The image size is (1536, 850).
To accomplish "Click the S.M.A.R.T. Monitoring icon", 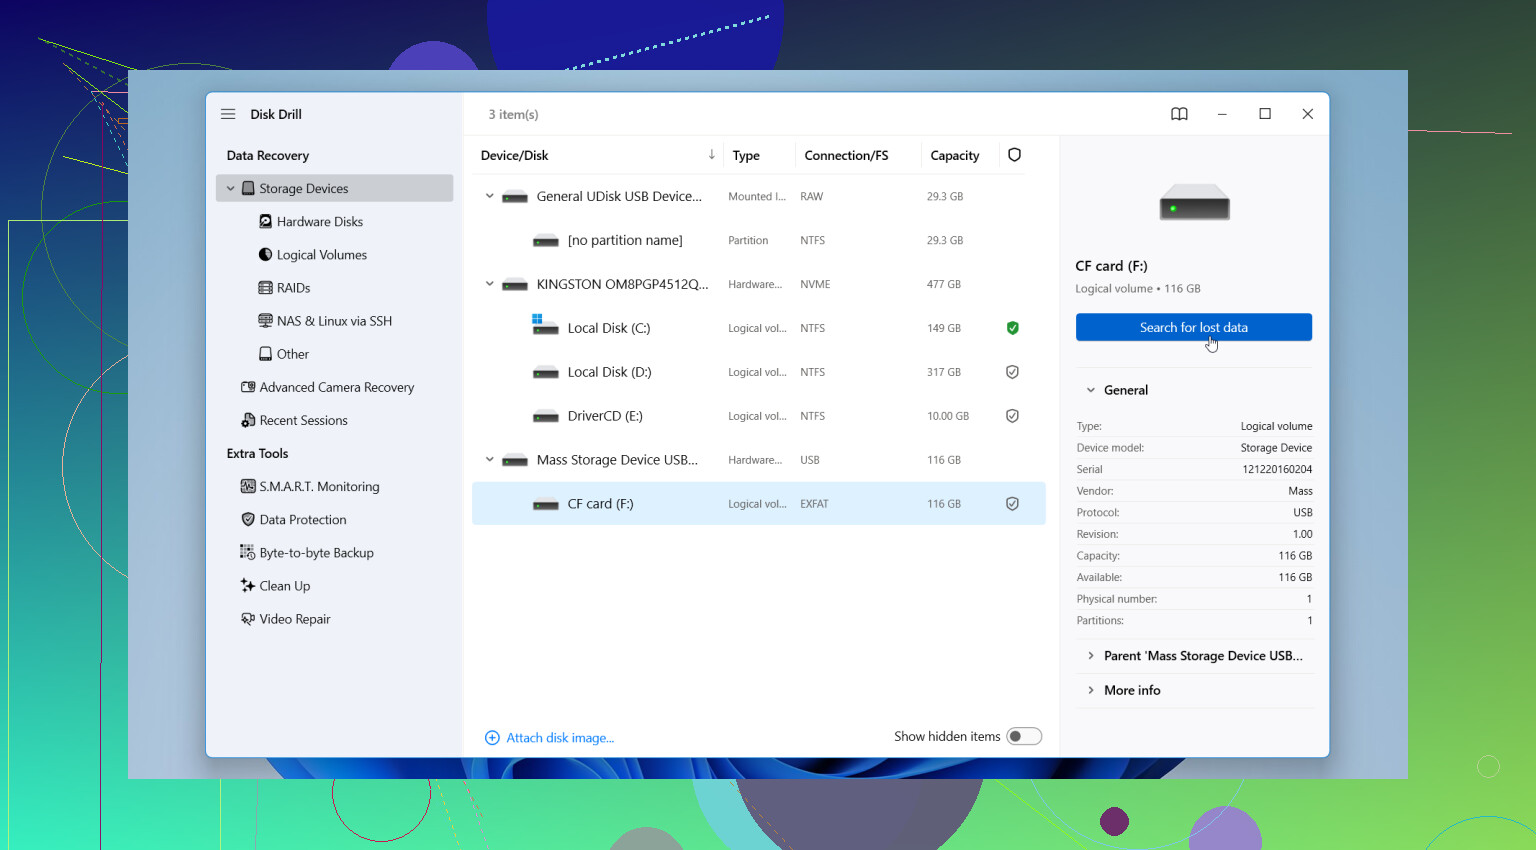I will 248,486.
